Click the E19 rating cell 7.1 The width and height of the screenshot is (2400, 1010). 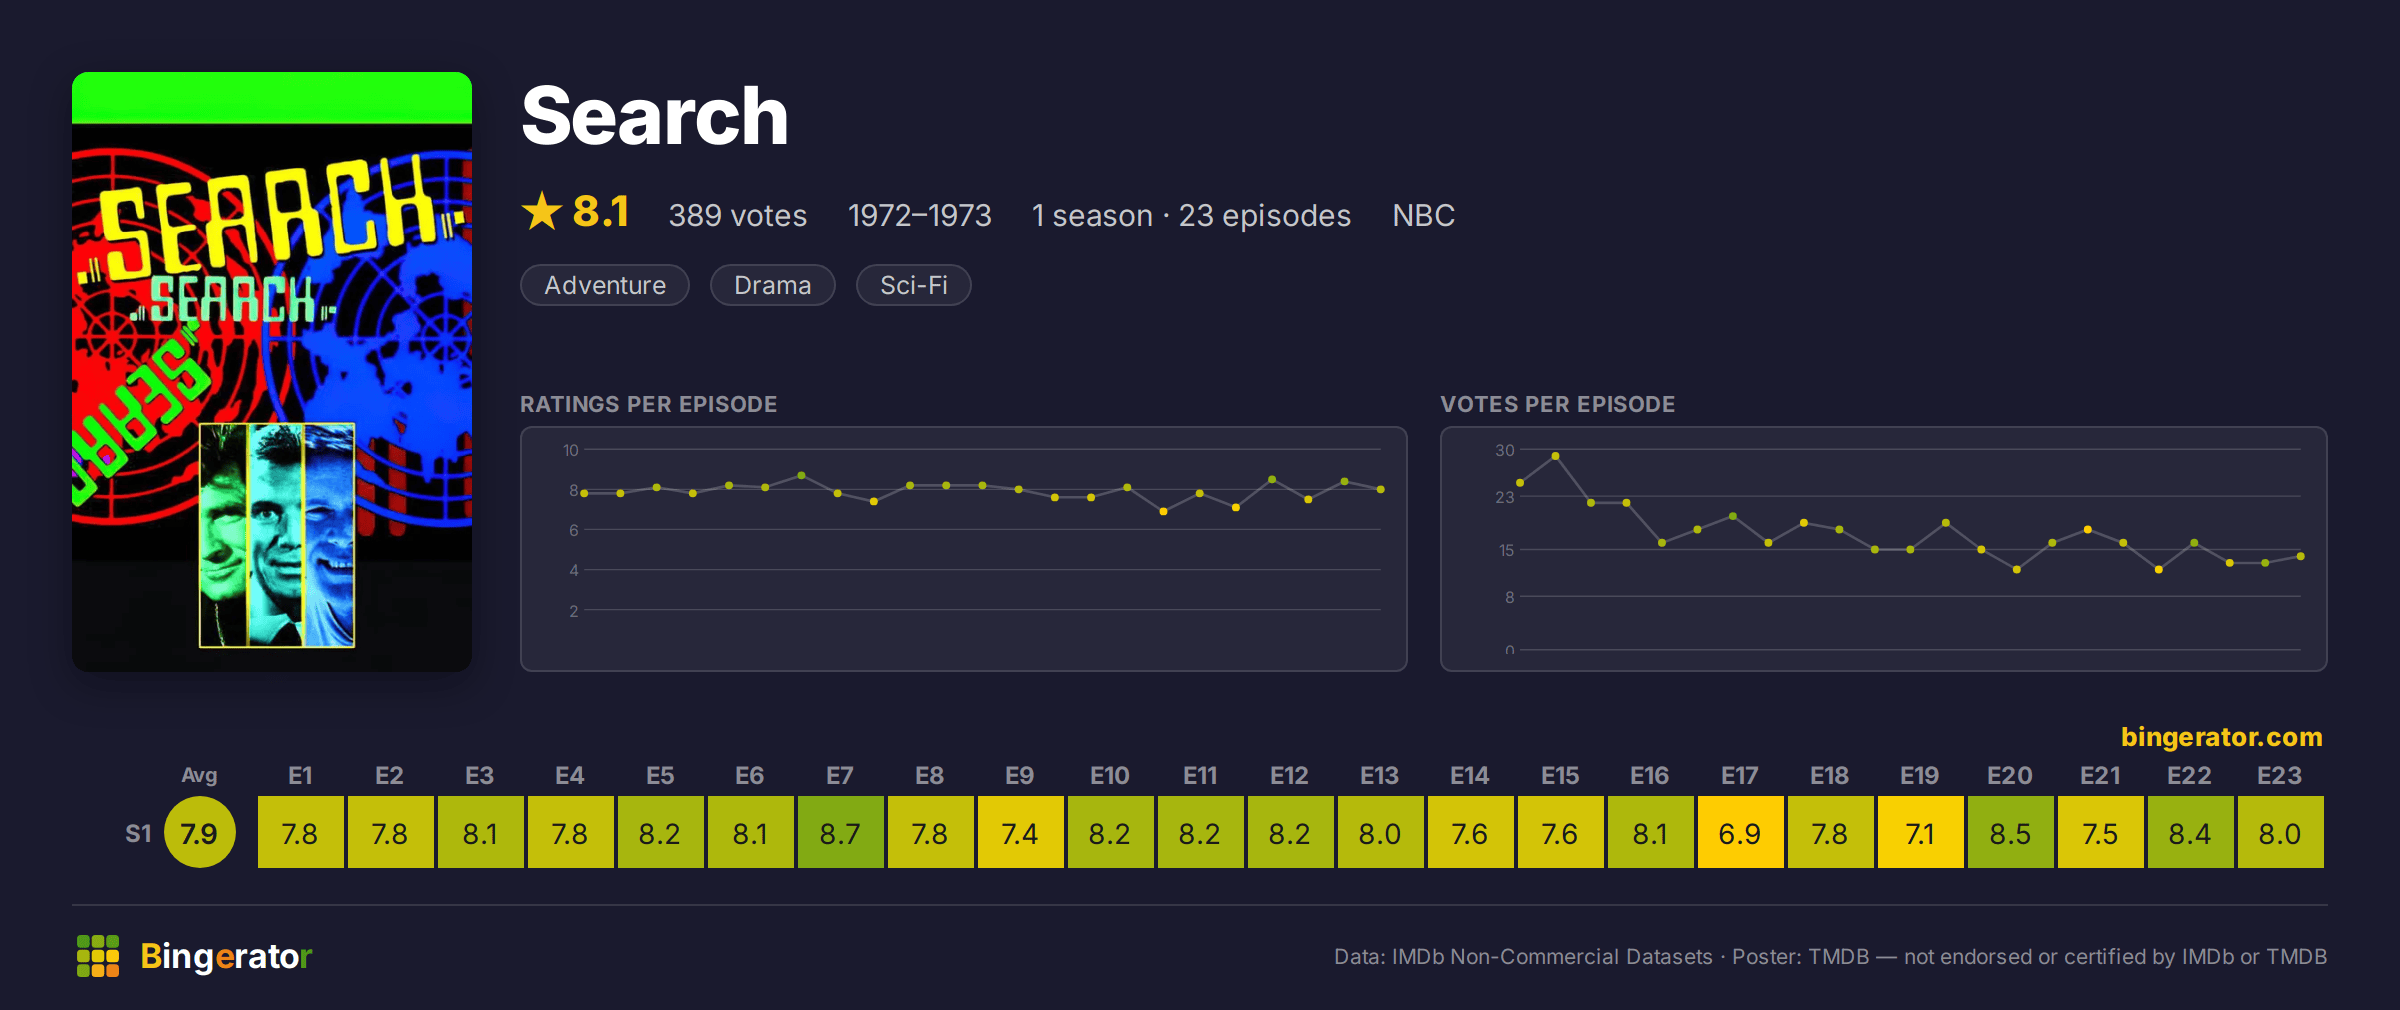(1920, 832)
